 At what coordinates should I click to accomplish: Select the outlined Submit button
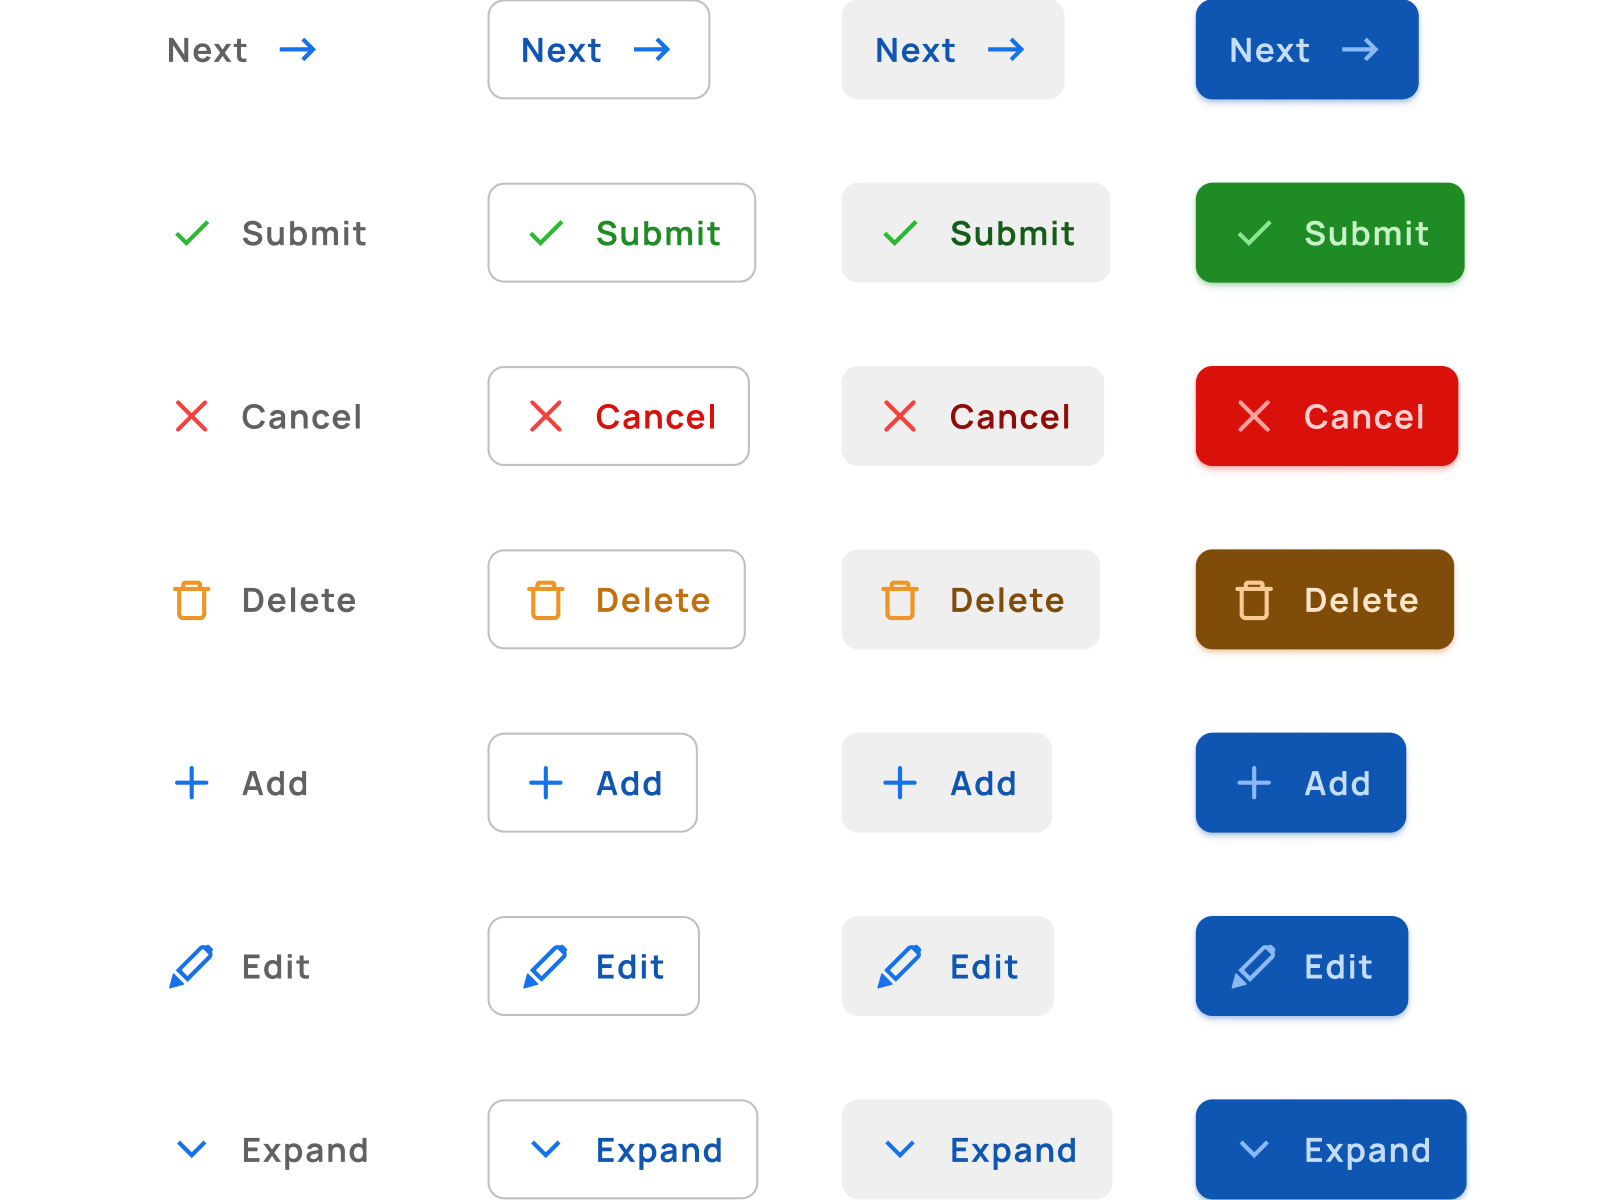(621, 233)
